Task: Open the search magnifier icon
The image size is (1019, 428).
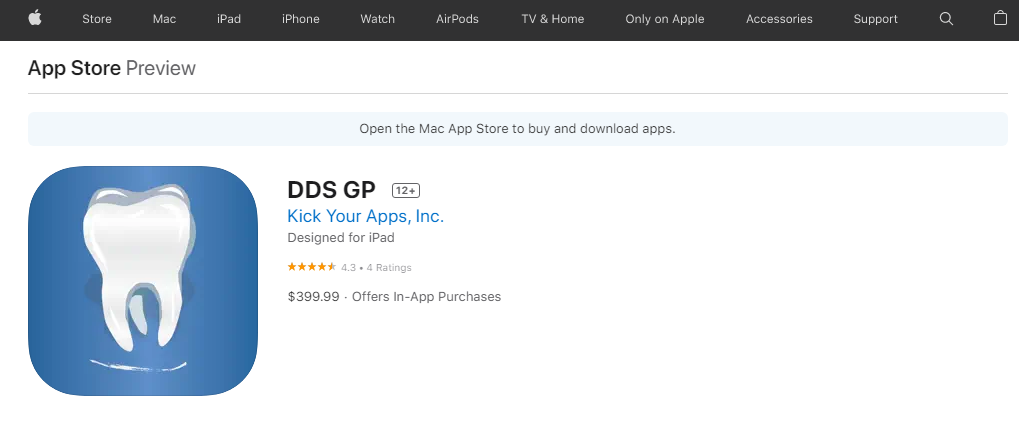Action: [946, 19]
